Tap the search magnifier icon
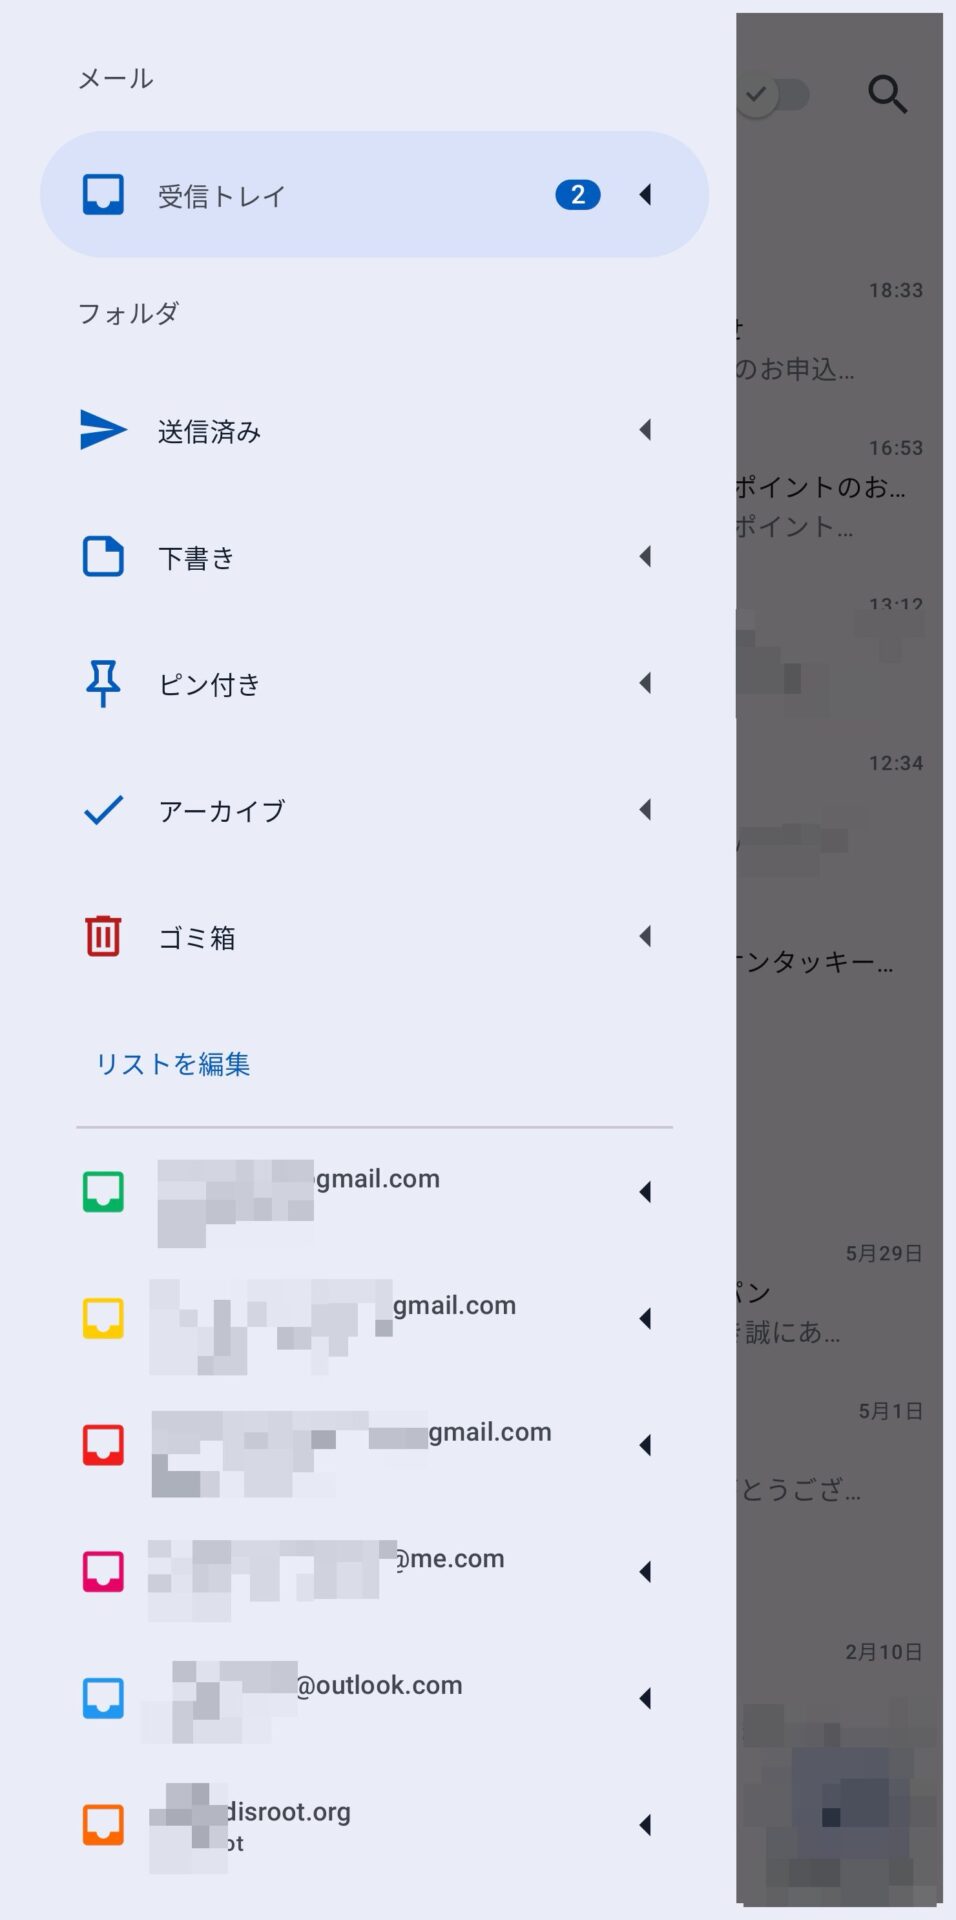Screen dimensions: 956x1920 [887, 94]
